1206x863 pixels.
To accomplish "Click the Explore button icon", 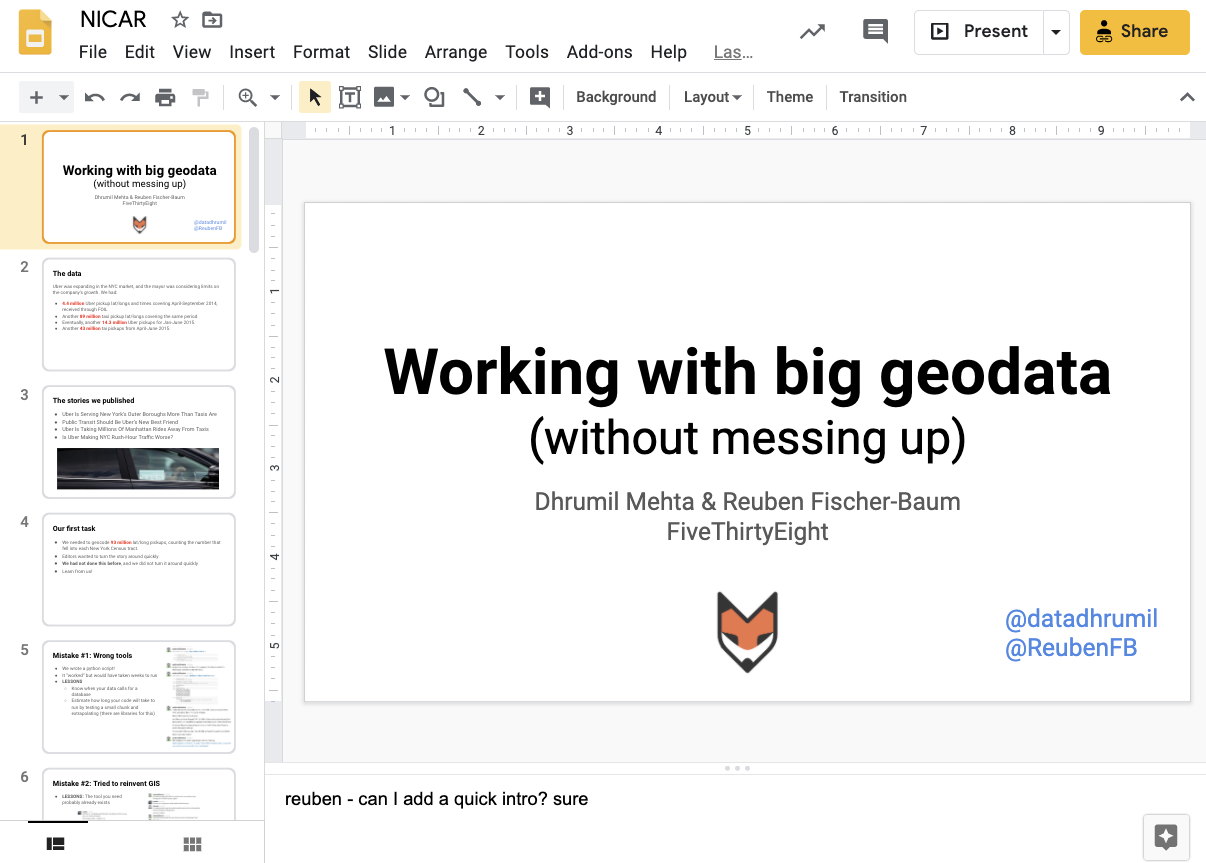I will [x=1166, y=837].
